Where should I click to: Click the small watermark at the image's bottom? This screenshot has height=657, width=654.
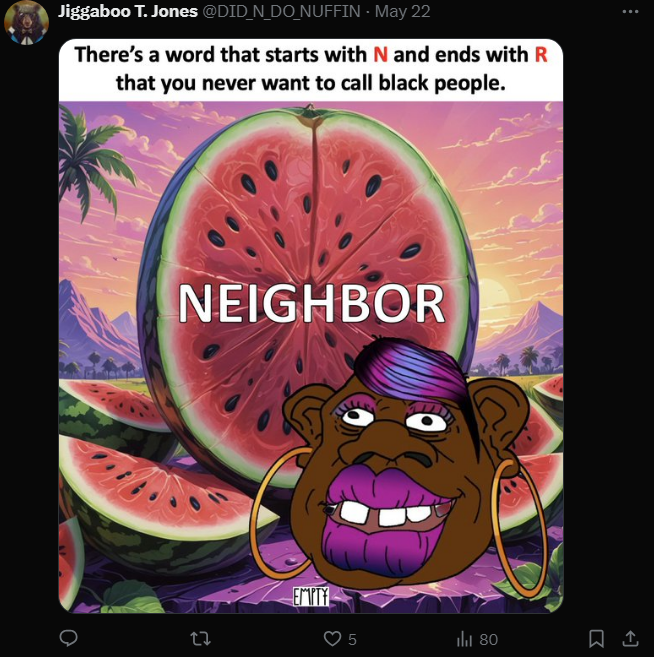(x=311, y=596)
